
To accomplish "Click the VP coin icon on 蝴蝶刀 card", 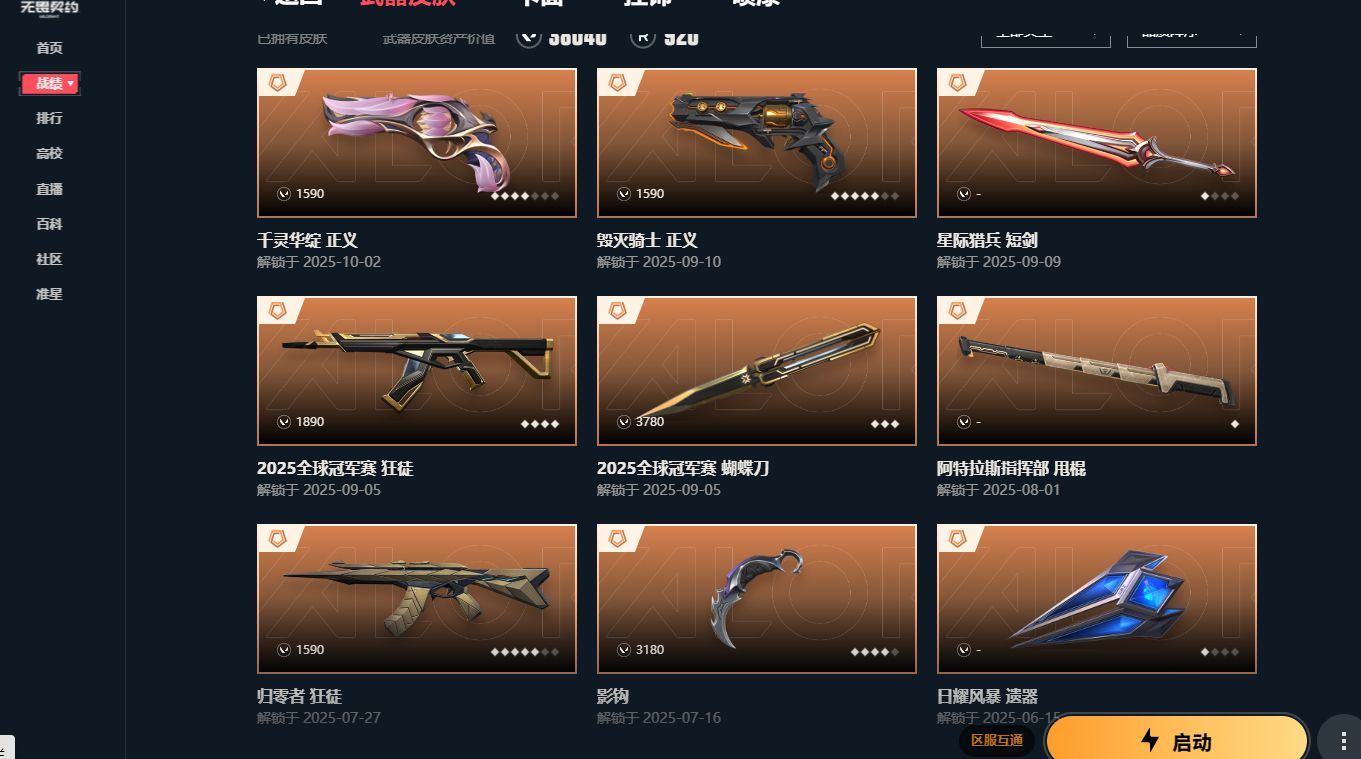I will (624, 422).
